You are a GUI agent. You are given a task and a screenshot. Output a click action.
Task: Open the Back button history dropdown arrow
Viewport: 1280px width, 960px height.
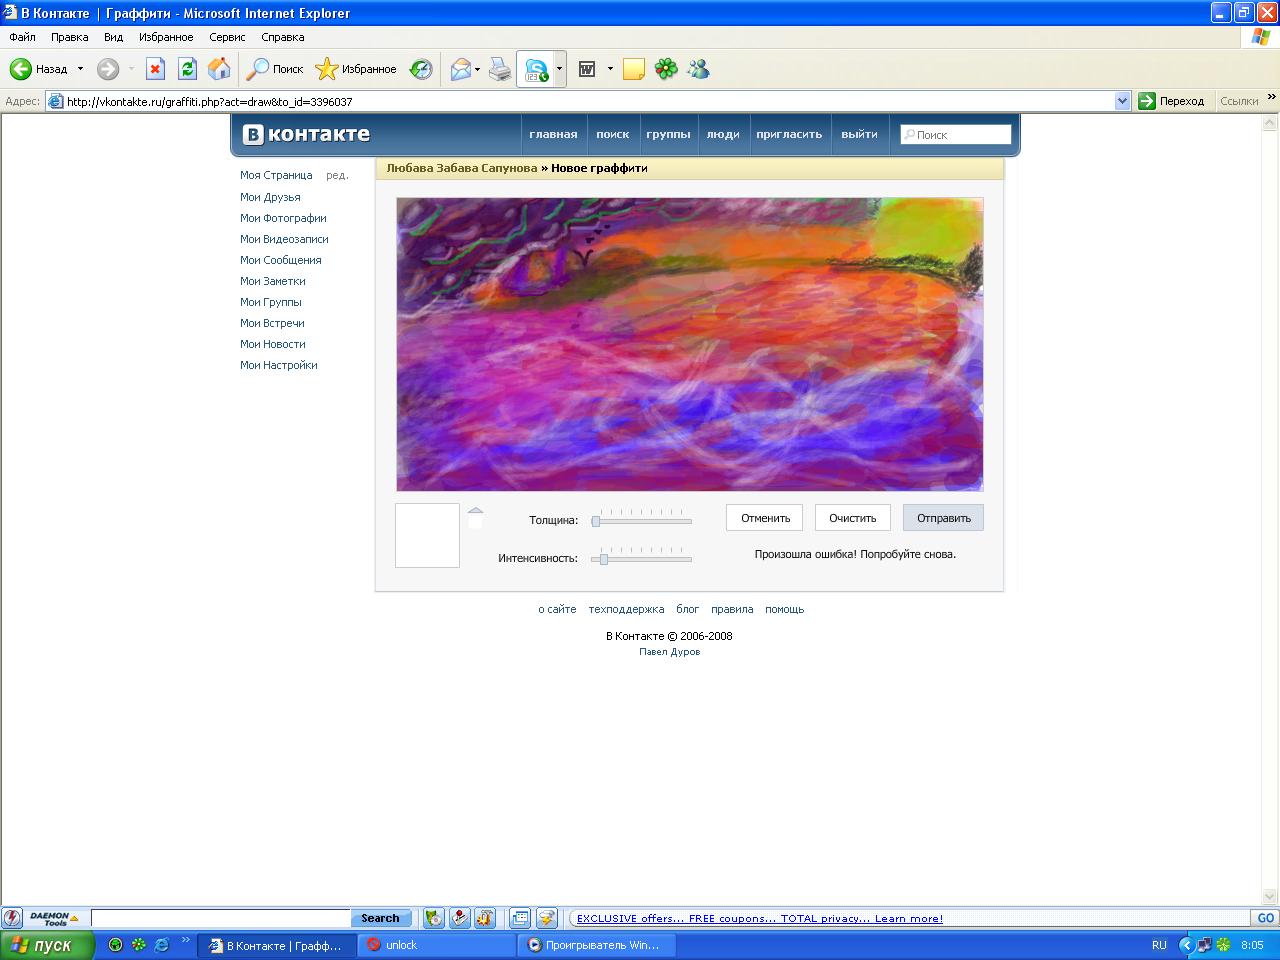pos(81,69)
